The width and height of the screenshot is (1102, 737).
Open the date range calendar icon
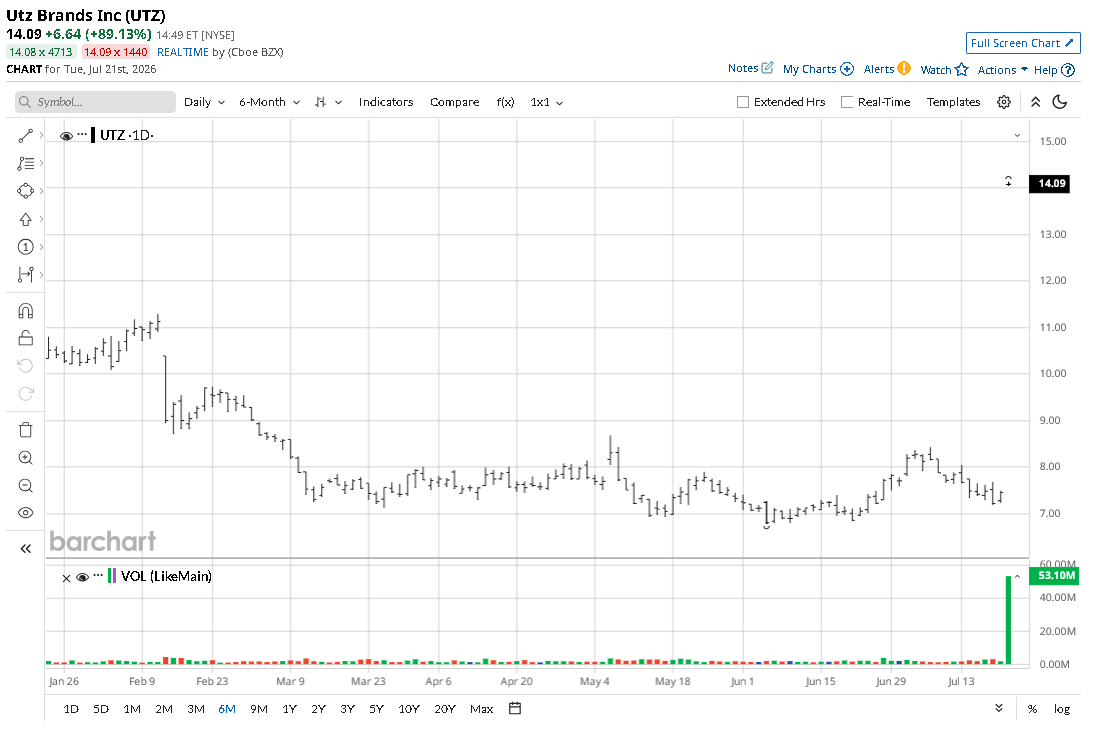point(515,708)
